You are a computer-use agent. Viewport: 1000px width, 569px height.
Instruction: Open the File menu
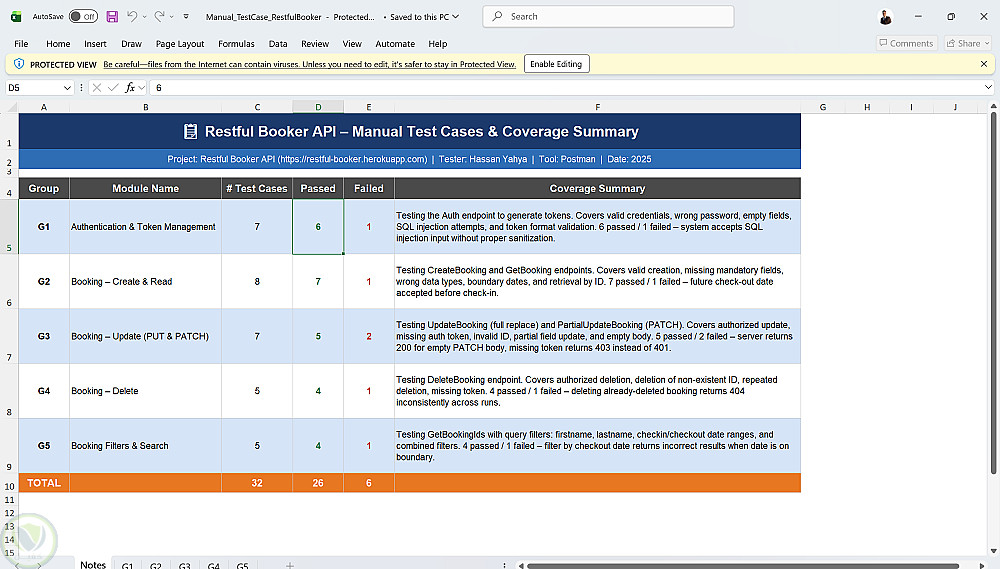coord(21,43)
